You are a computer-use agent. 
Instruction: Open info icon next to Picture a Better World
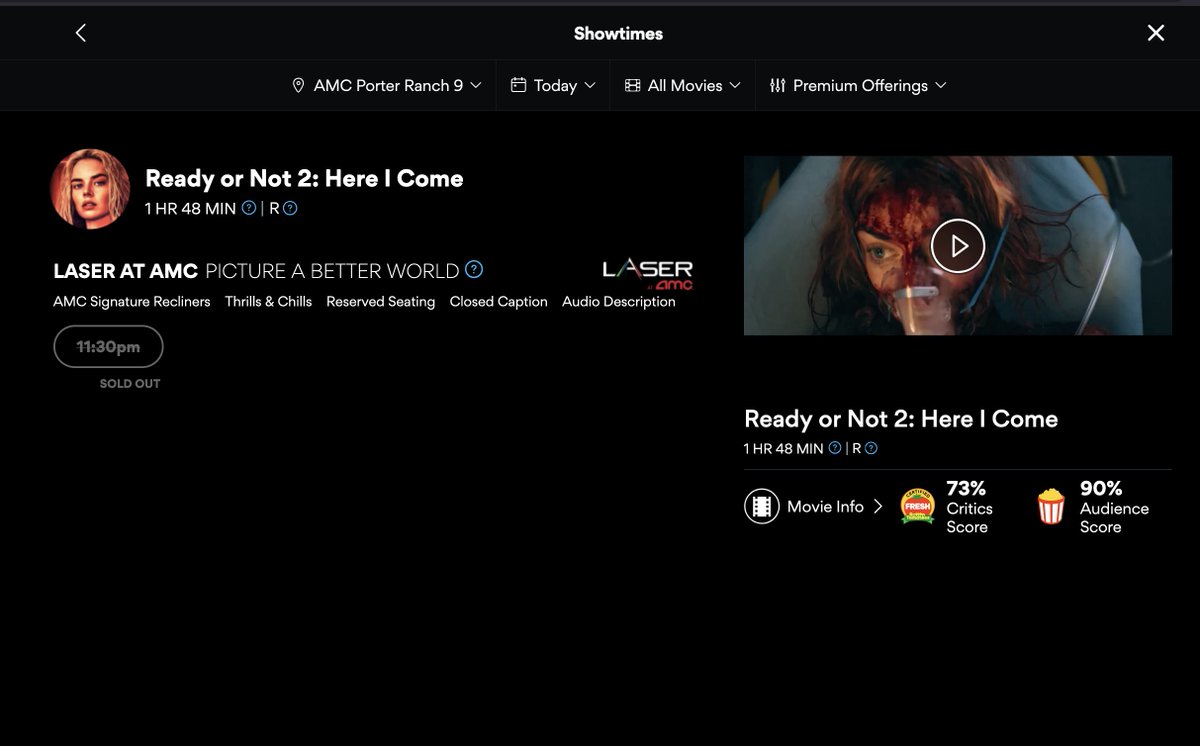tap(474, 269)
